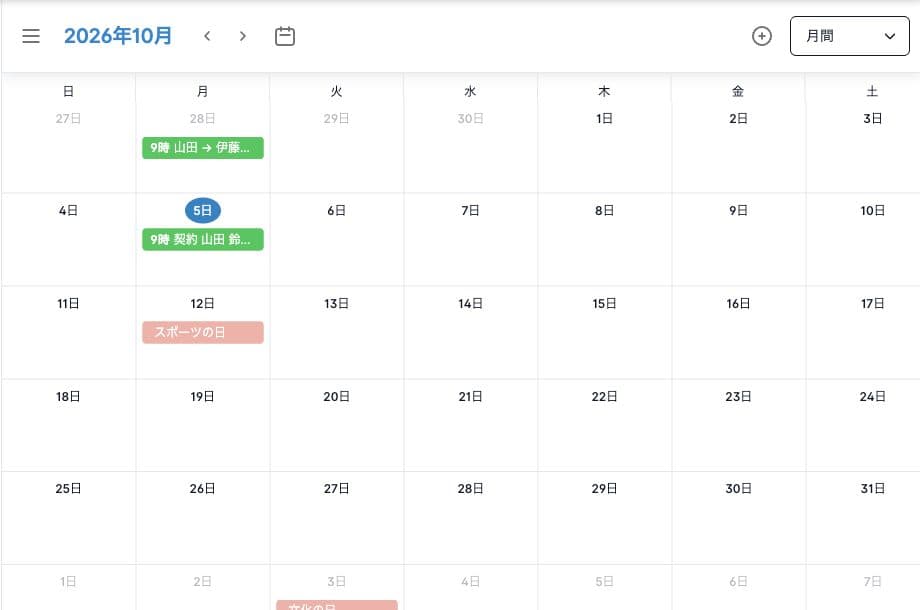Open the 9時 山田 → 伊藤 event
Viewport: 920px width, 610px height.
click(203, 148)
